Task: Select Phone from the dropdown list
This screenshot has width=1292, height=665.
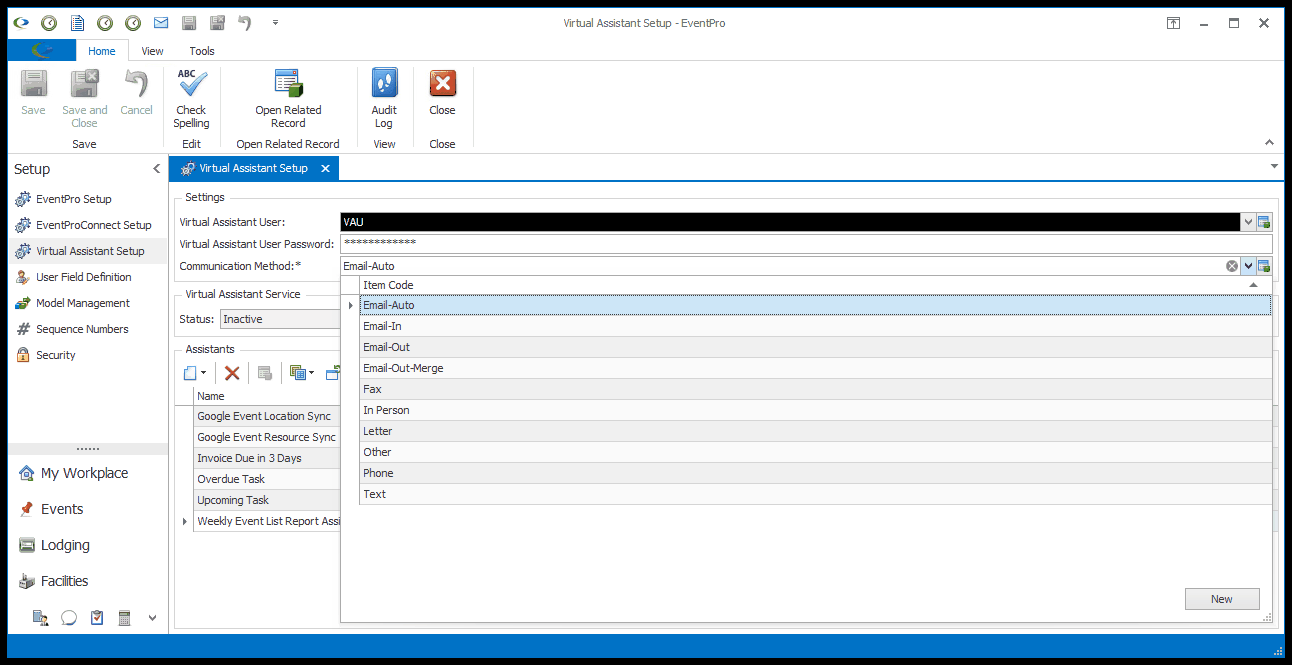Action: 815,473
